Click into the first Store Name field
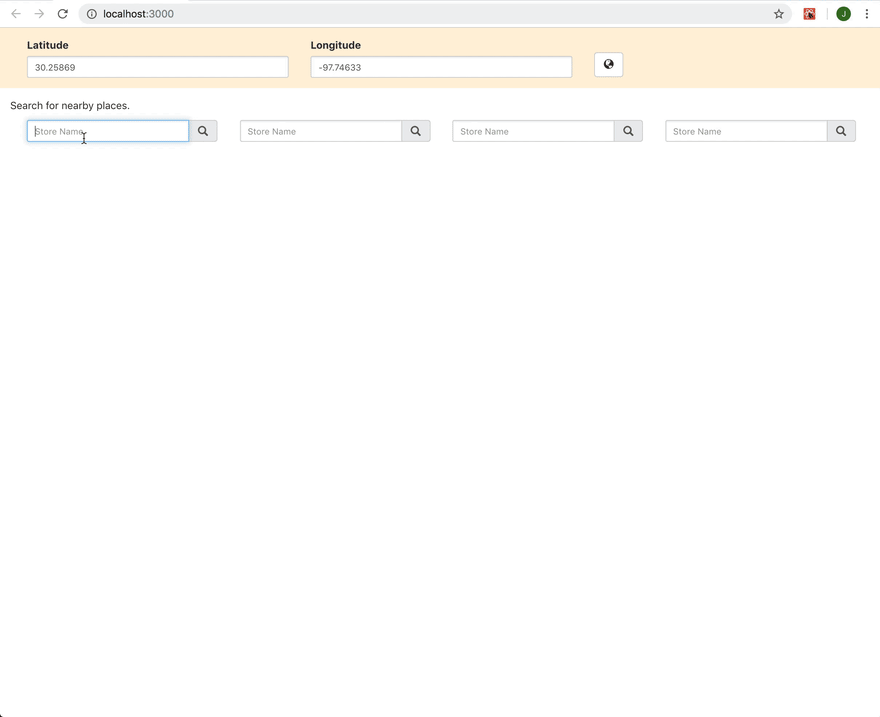This screenshot has height=717, width=880. [108, 131]
